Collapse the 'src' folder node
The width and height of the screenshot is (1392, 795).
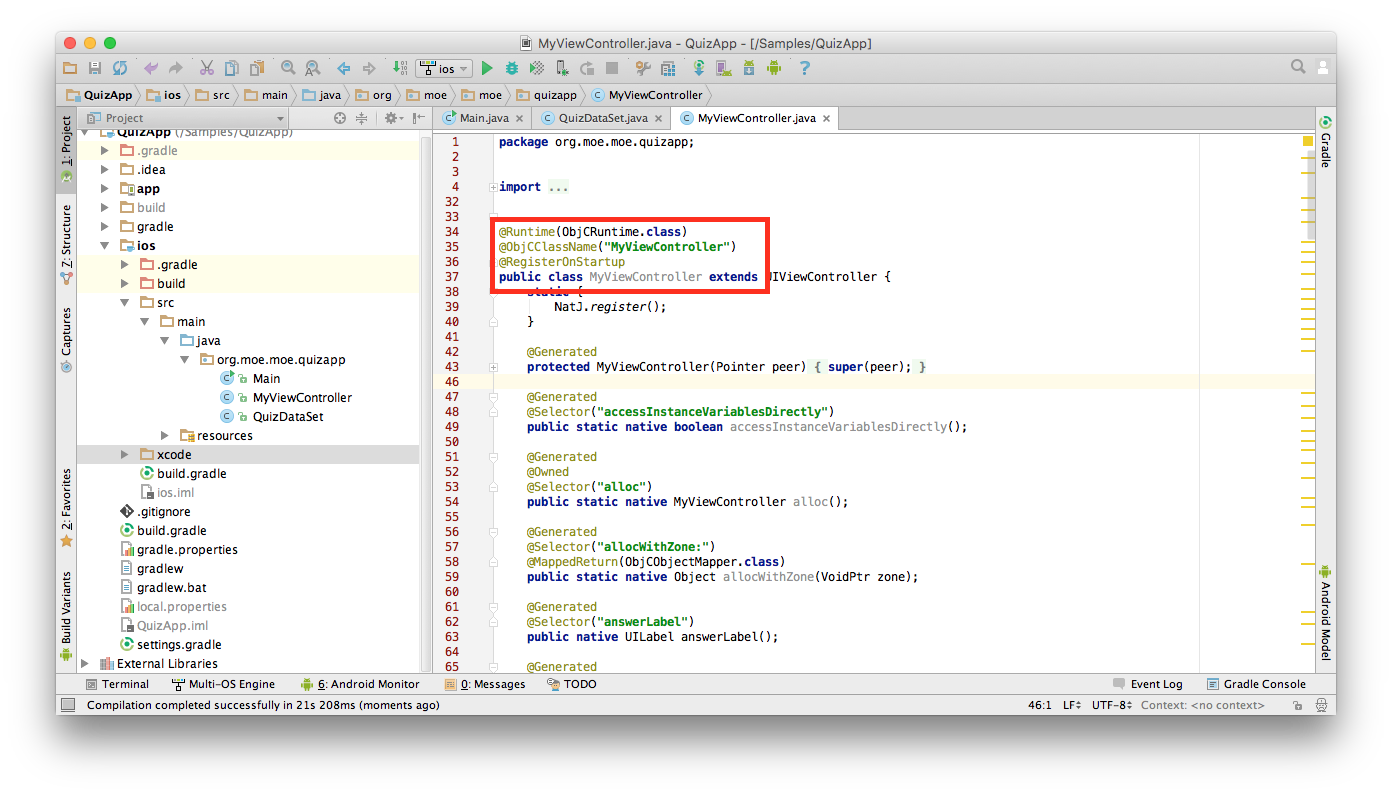coord(125,302)
